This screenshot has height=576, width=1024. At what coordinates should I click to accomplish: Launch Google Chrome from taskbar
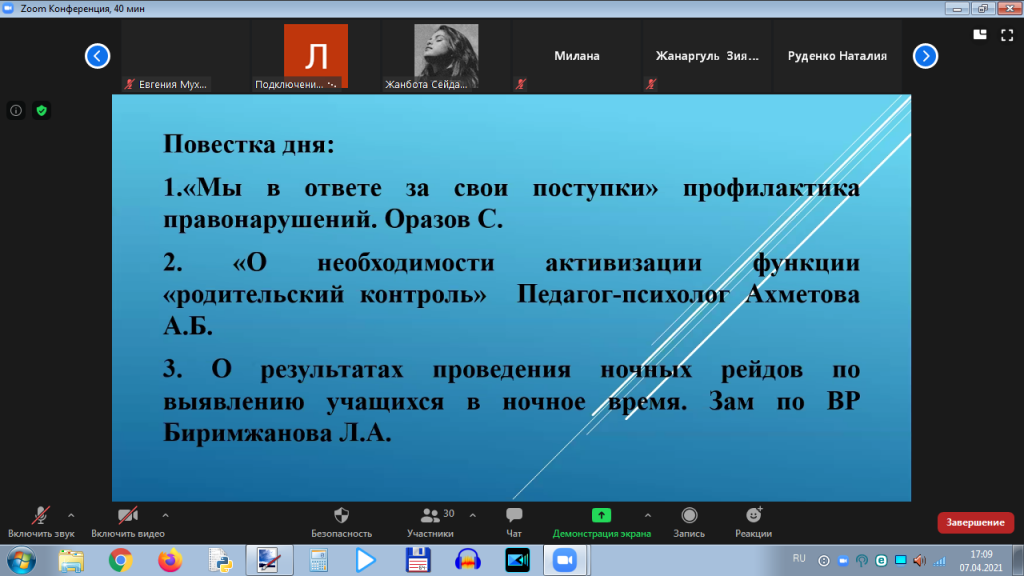pyautogui.click(x=121, y=561)
